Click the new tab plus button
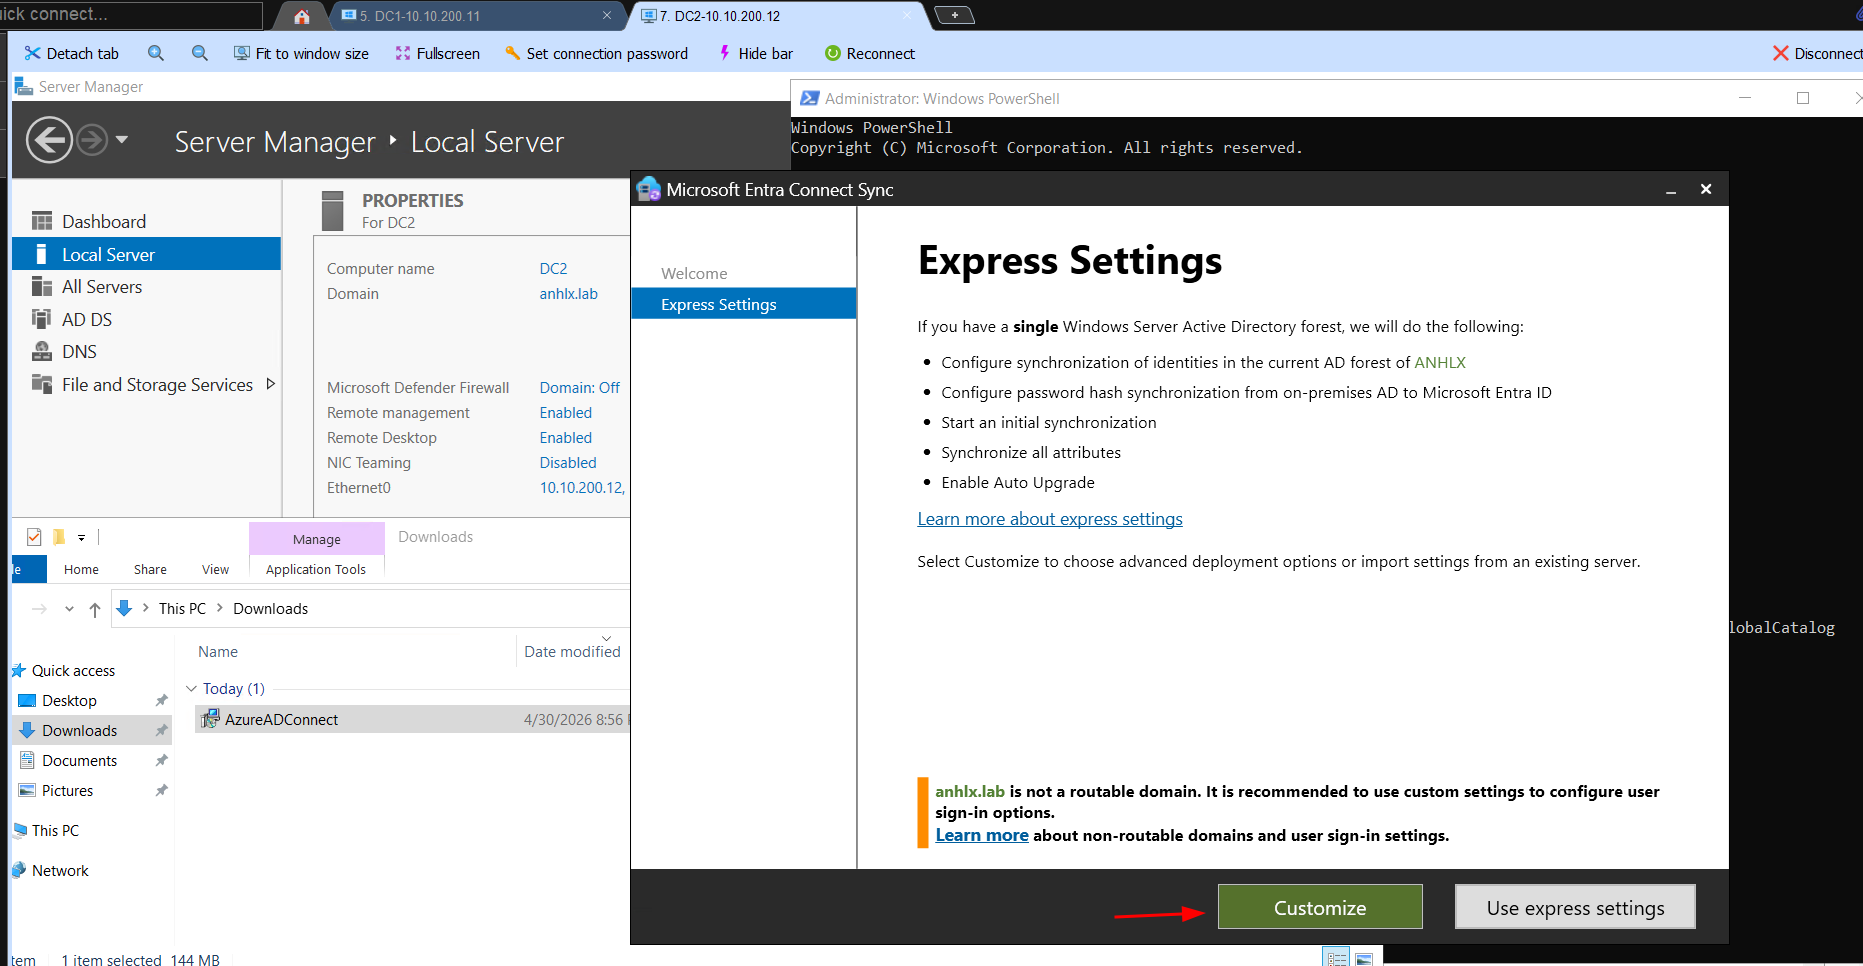Image resolution: width=1863 pixels, height=966 pixels. pyautogui.click(x=954, y=15)
